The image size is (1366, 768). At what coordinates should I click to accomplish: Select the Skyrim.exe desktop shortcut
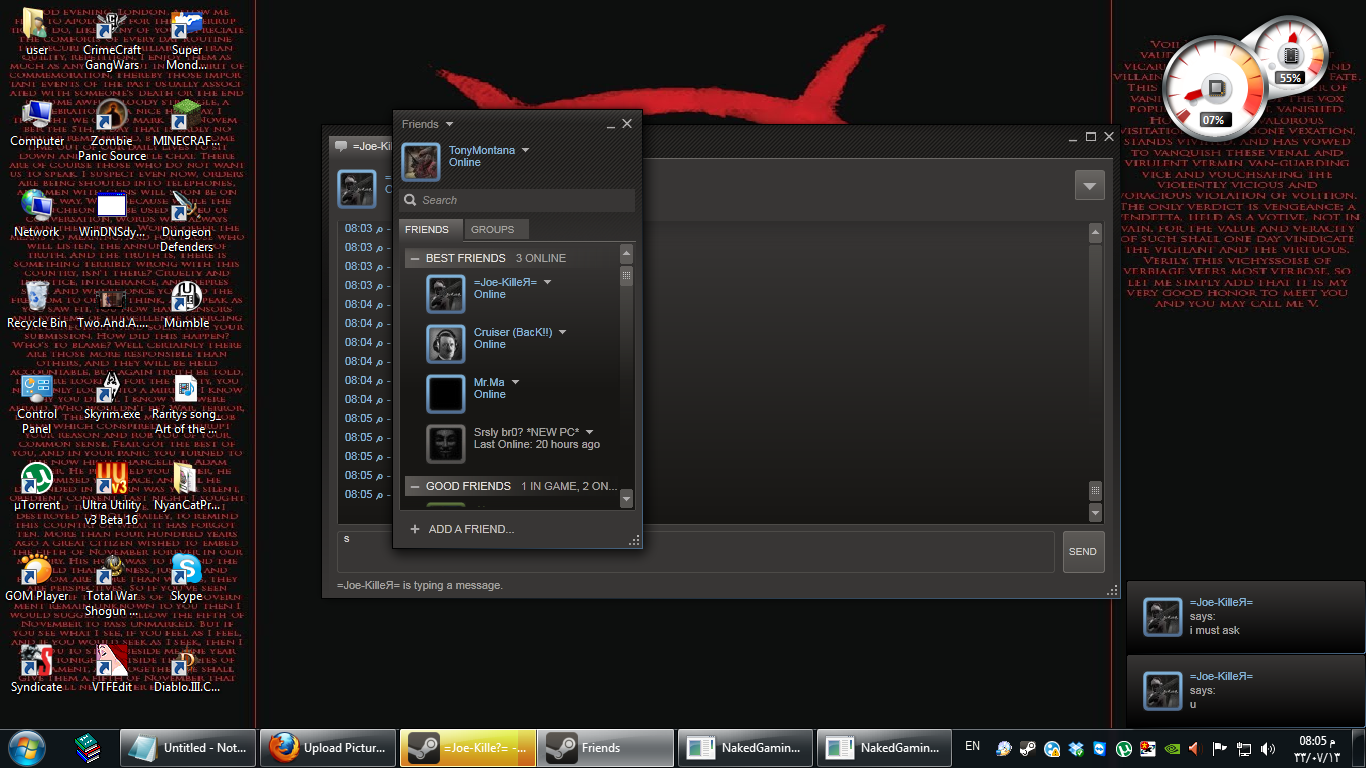click(112, 396)
